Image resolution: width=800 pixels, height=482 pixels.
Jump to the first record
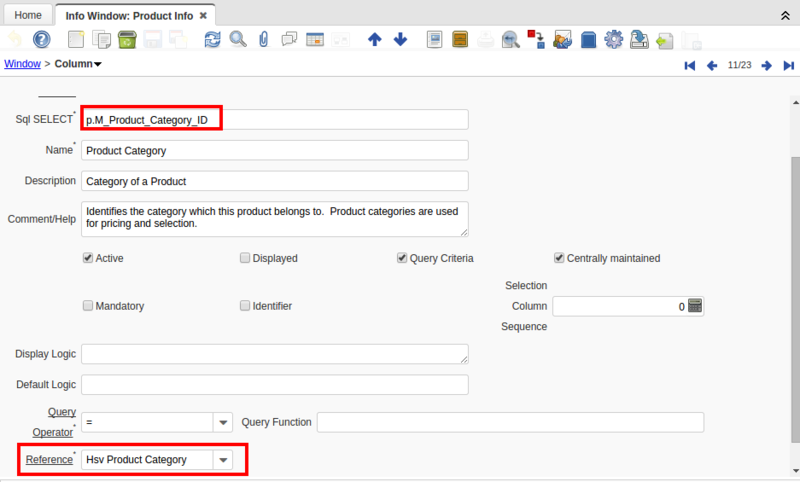click(689, 65)
